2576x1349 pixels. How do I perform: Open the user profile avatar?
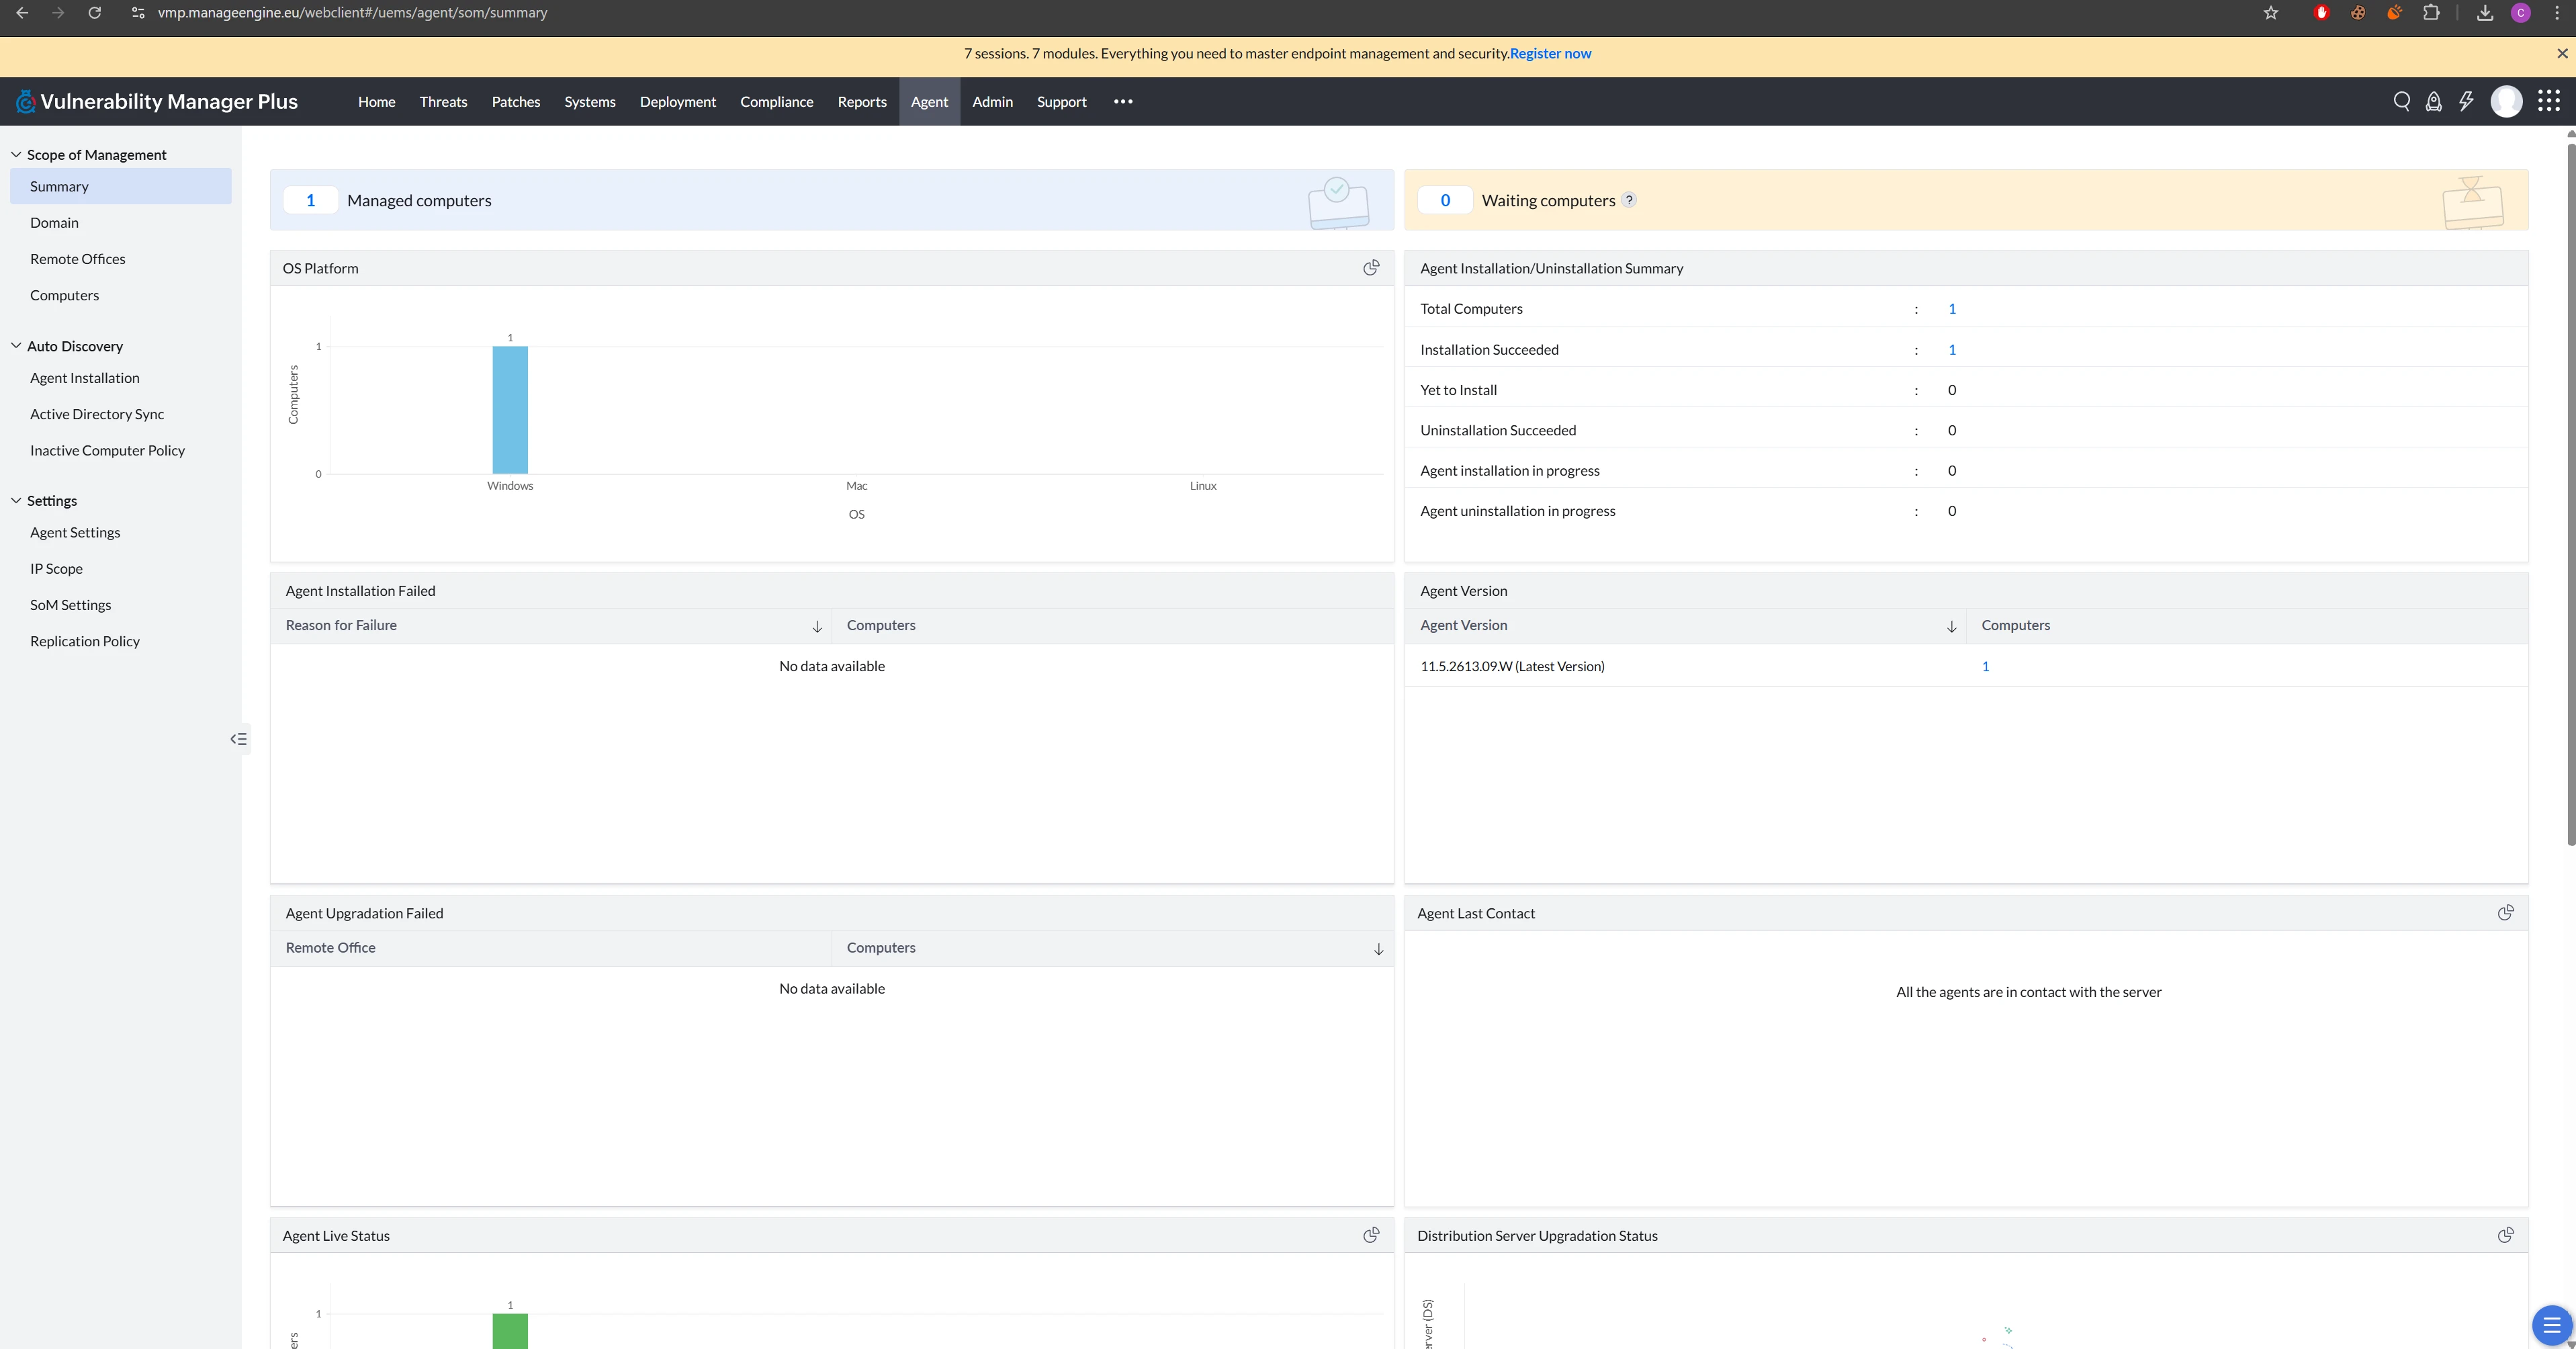coord(2506,101)
